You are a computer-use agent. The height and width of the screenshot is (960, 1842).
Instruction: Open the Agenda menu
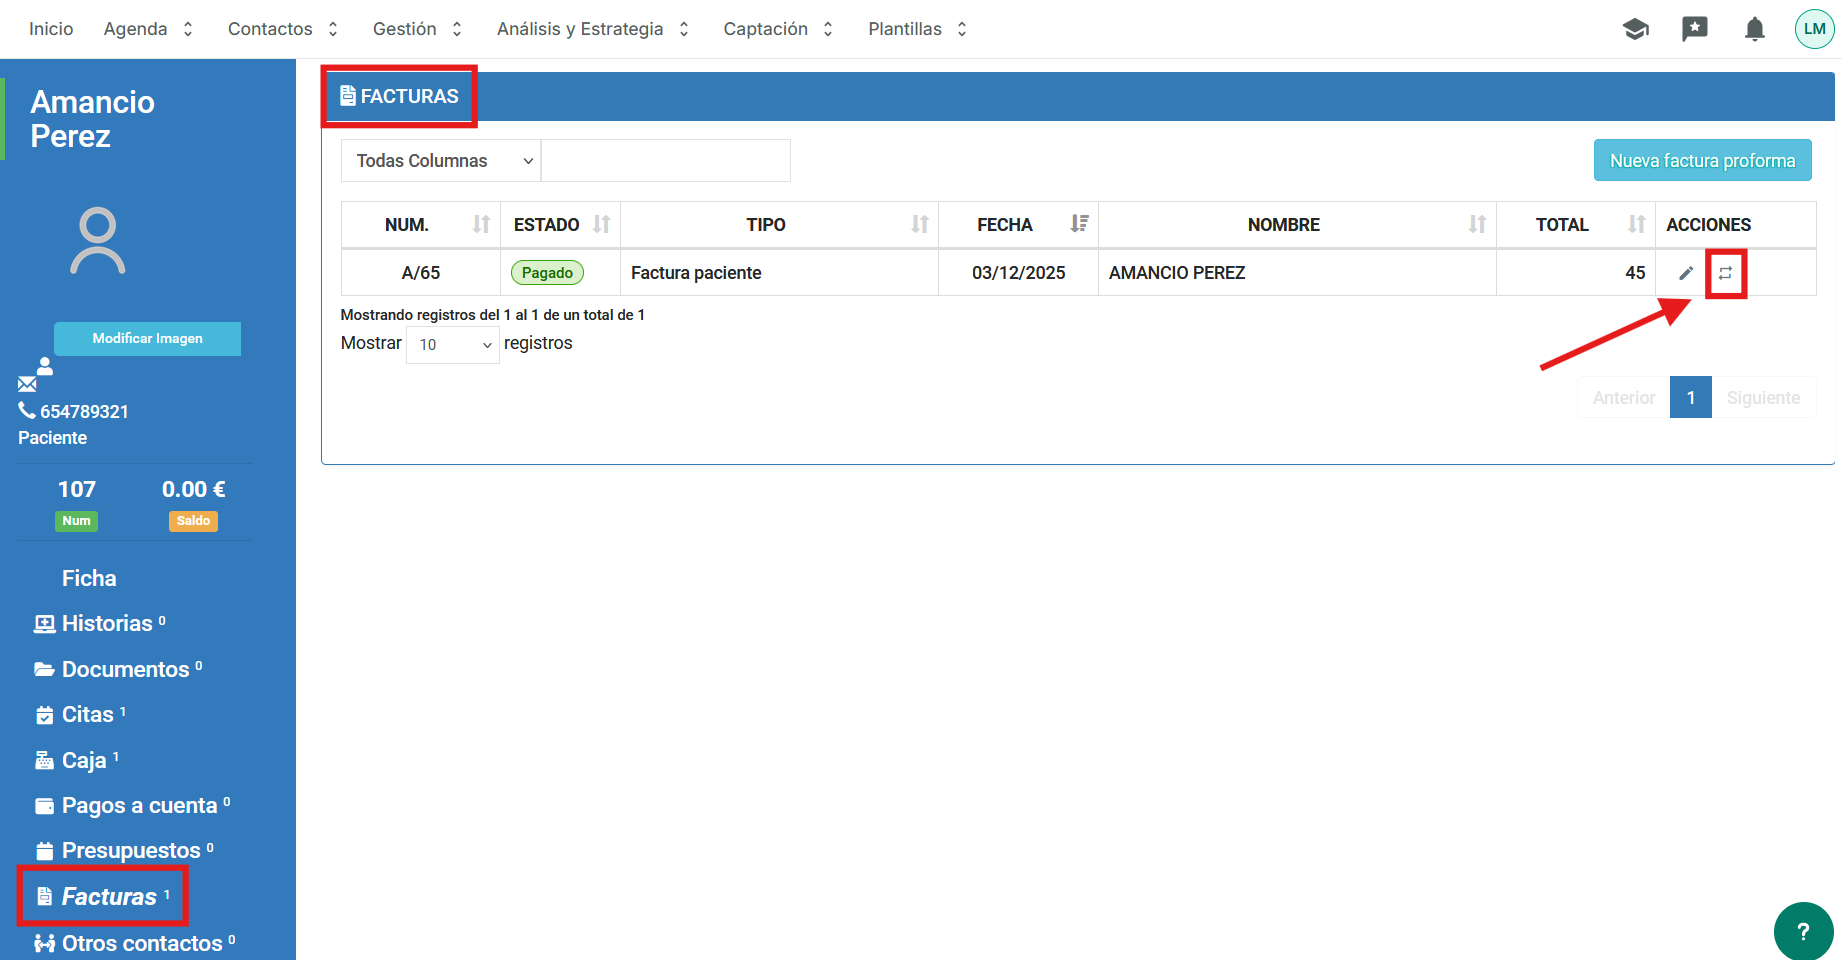(x=148, y=29)
